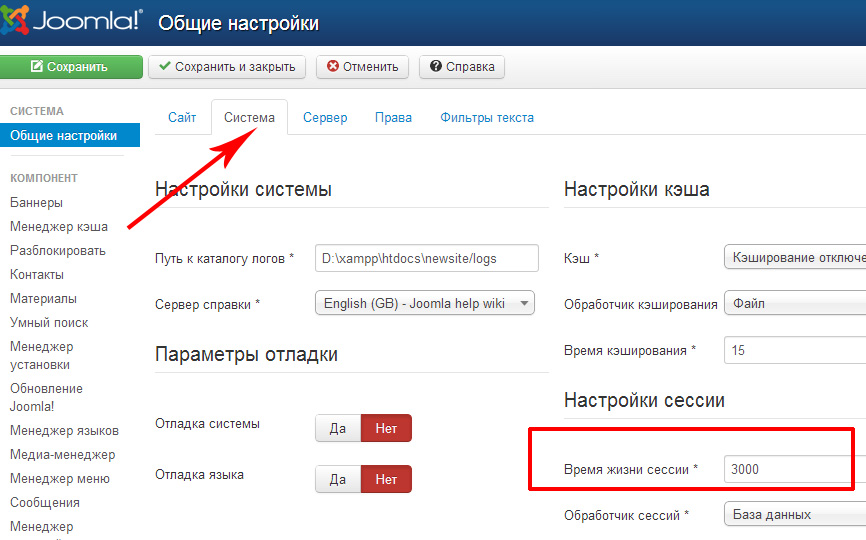Open Менеджер кэша in sidebar
The height and width of the screenshot is (540, 866).
[59, 226]
